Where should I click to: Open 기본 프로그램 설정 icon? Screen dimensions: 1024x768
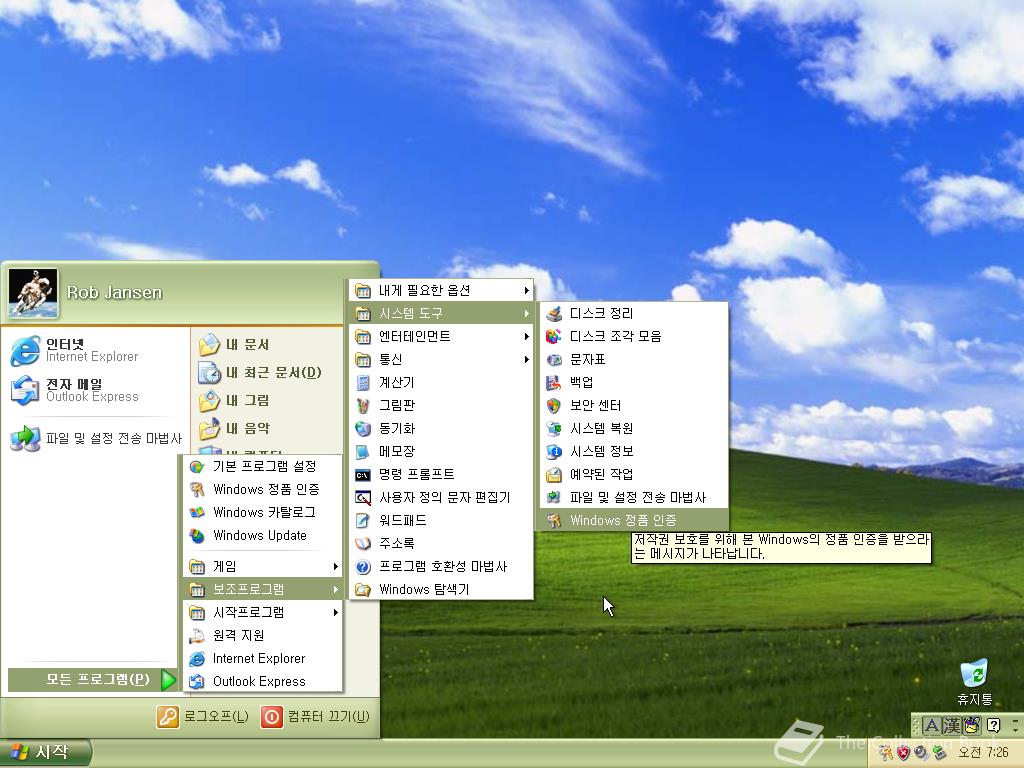coord(197,466)
